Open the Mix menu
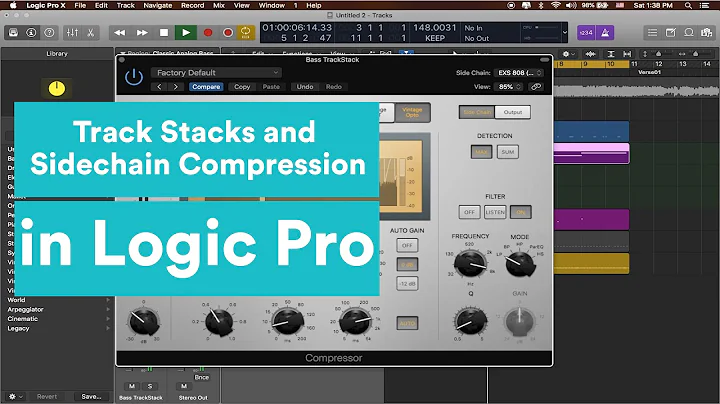The image size is (720, 404). point(219,6)
